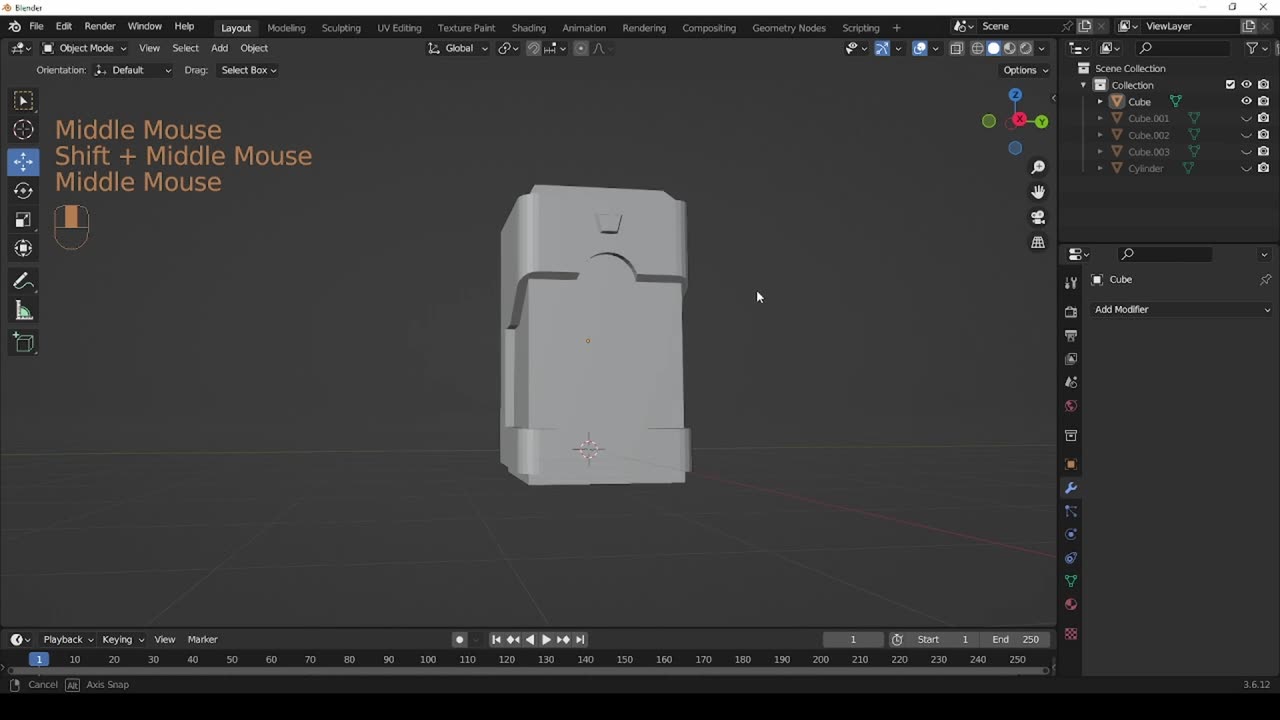Open the Scene properties tab
The image size is (1280, 720).
(1071, 382)
